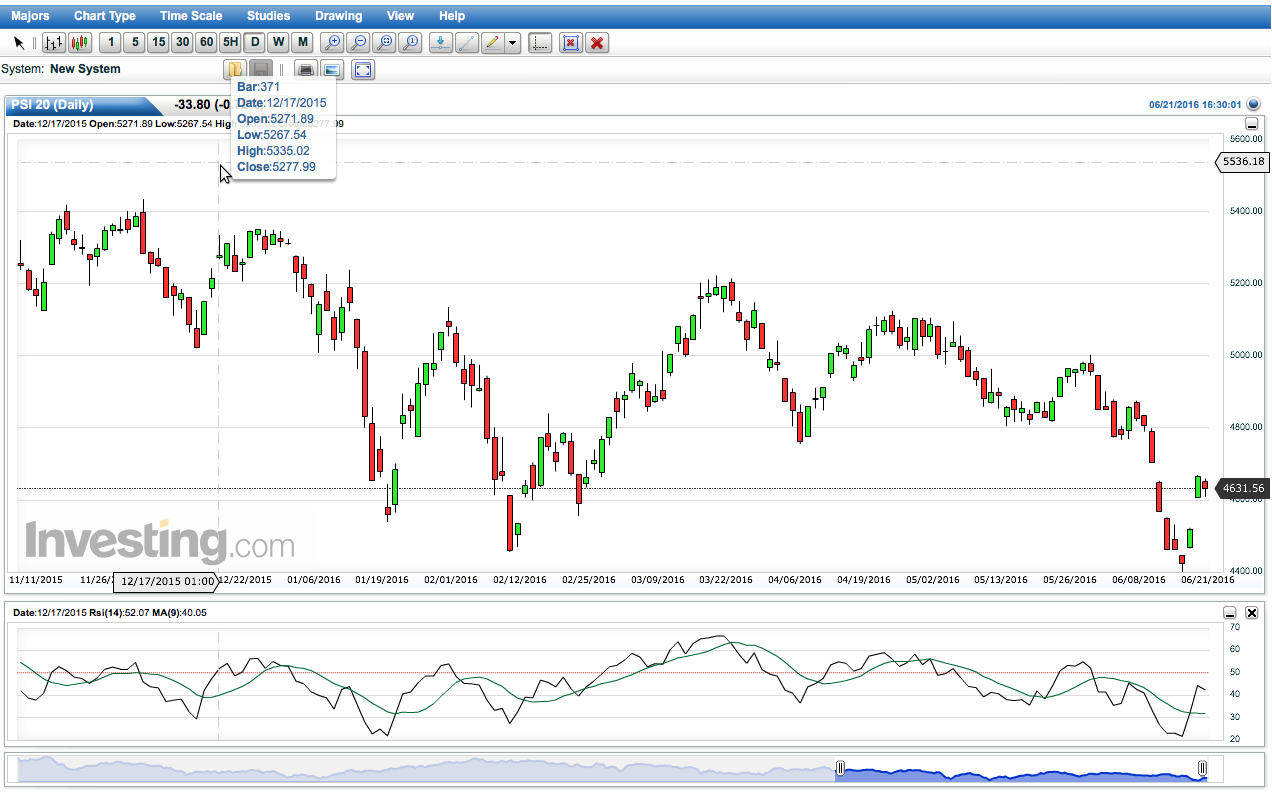Click the print chart icon

307,69
